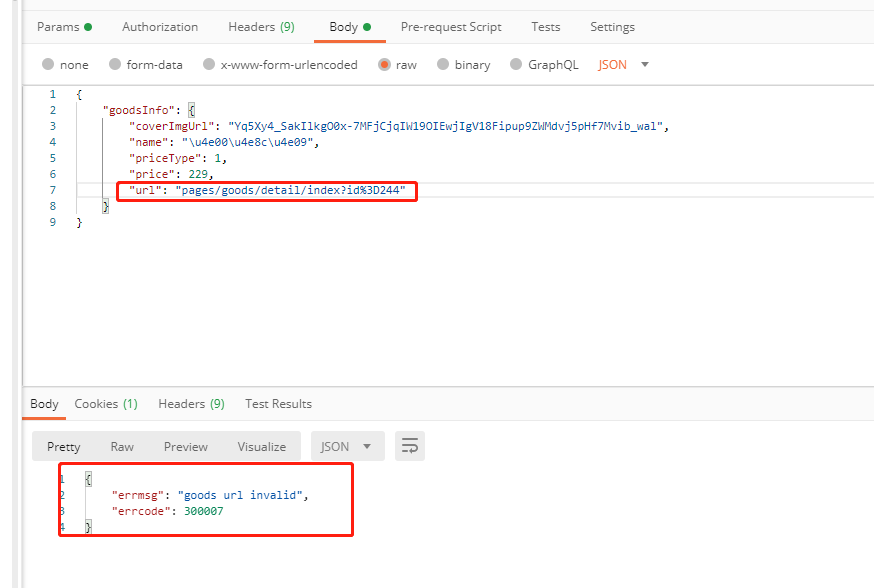Open the response JSON format dropdown
Viewport: 874px width, 588px height.
(348, 446)
